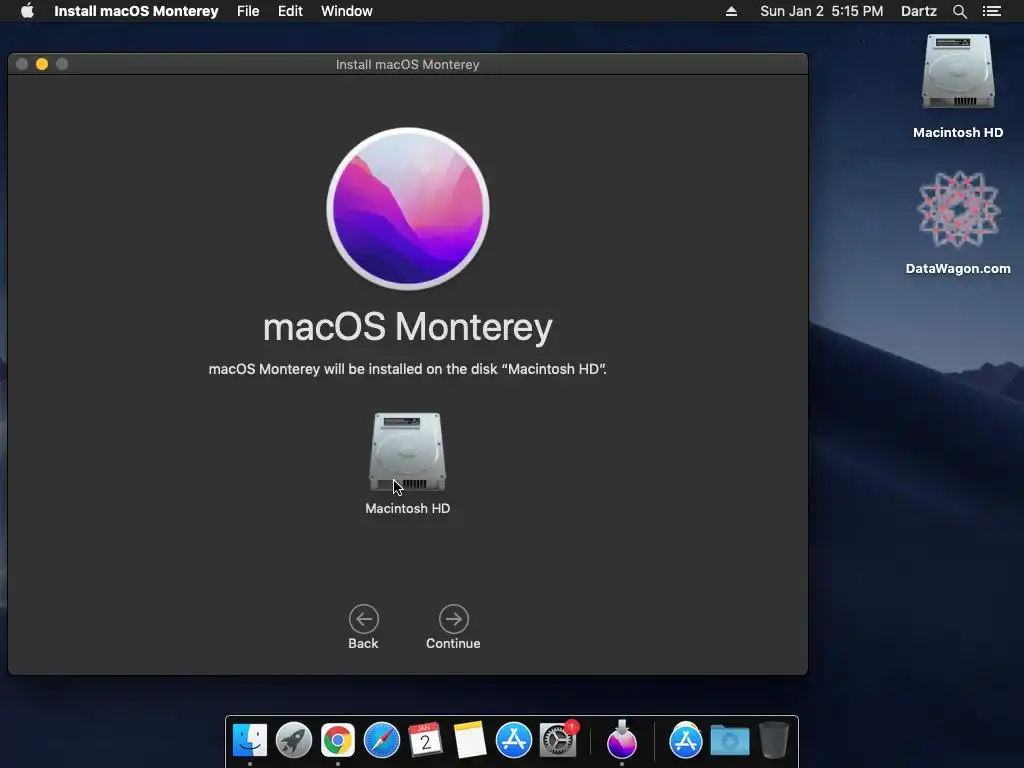1024x768 pixels.
Task: Open App Store next to Notes in Dock
Action: click(x=514, y=740)
